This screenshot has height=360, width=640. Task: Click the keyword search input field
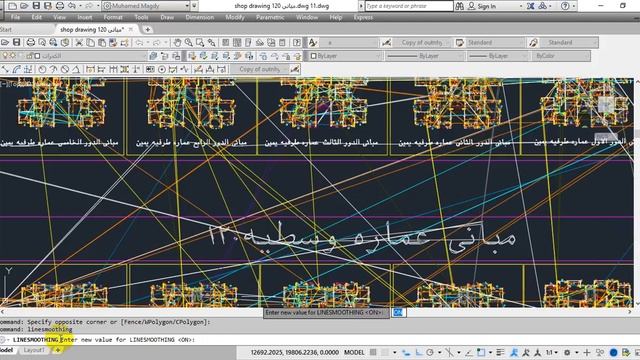[x=409, y=6]
